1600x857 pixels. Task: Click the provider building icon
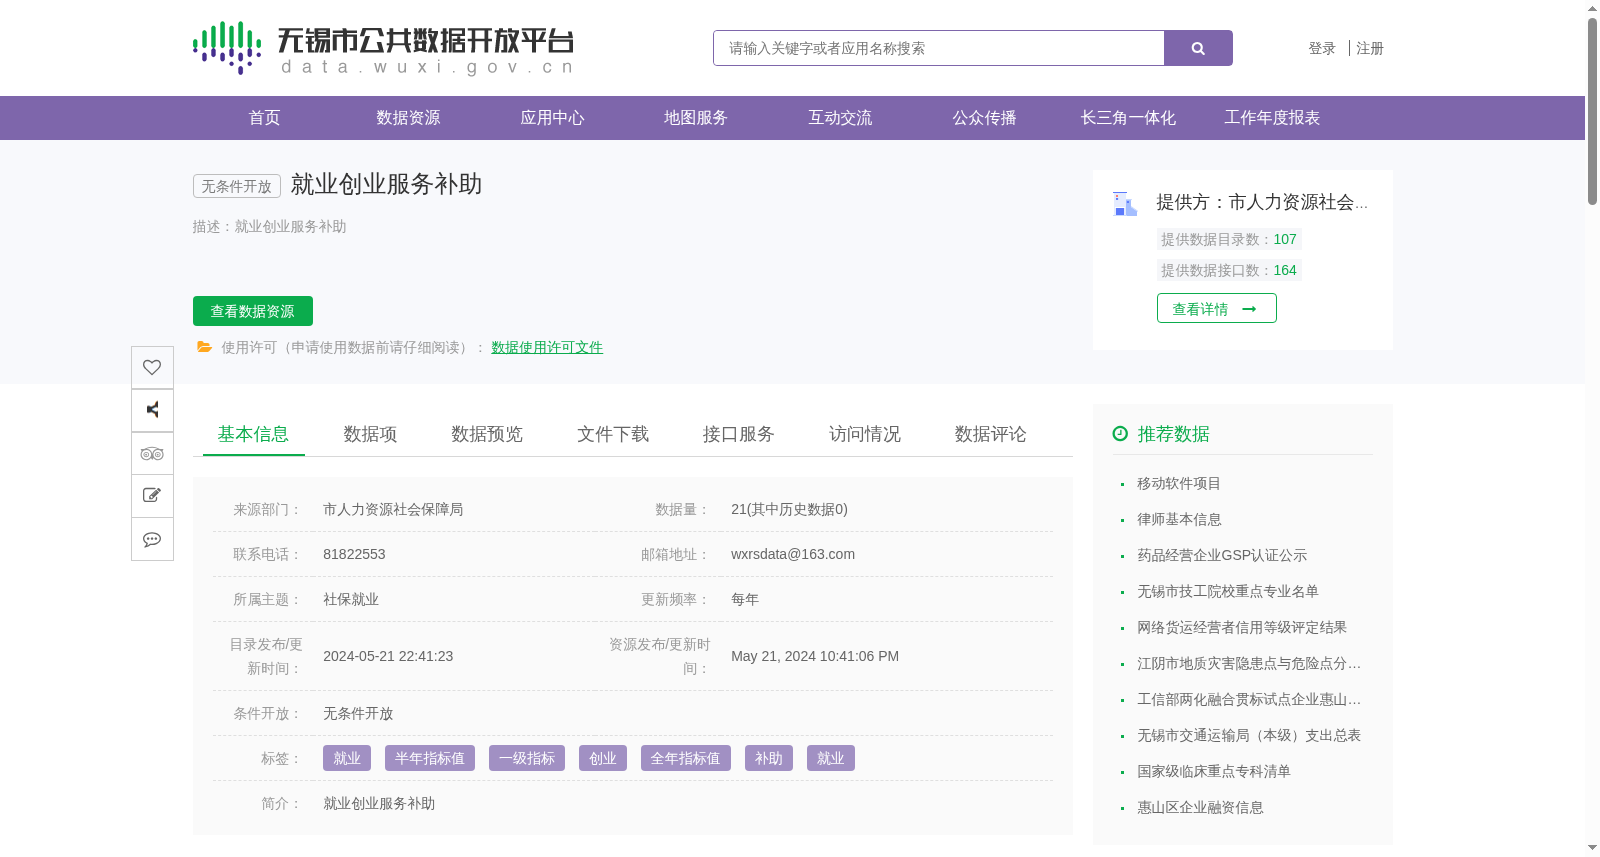point(1125,203)
